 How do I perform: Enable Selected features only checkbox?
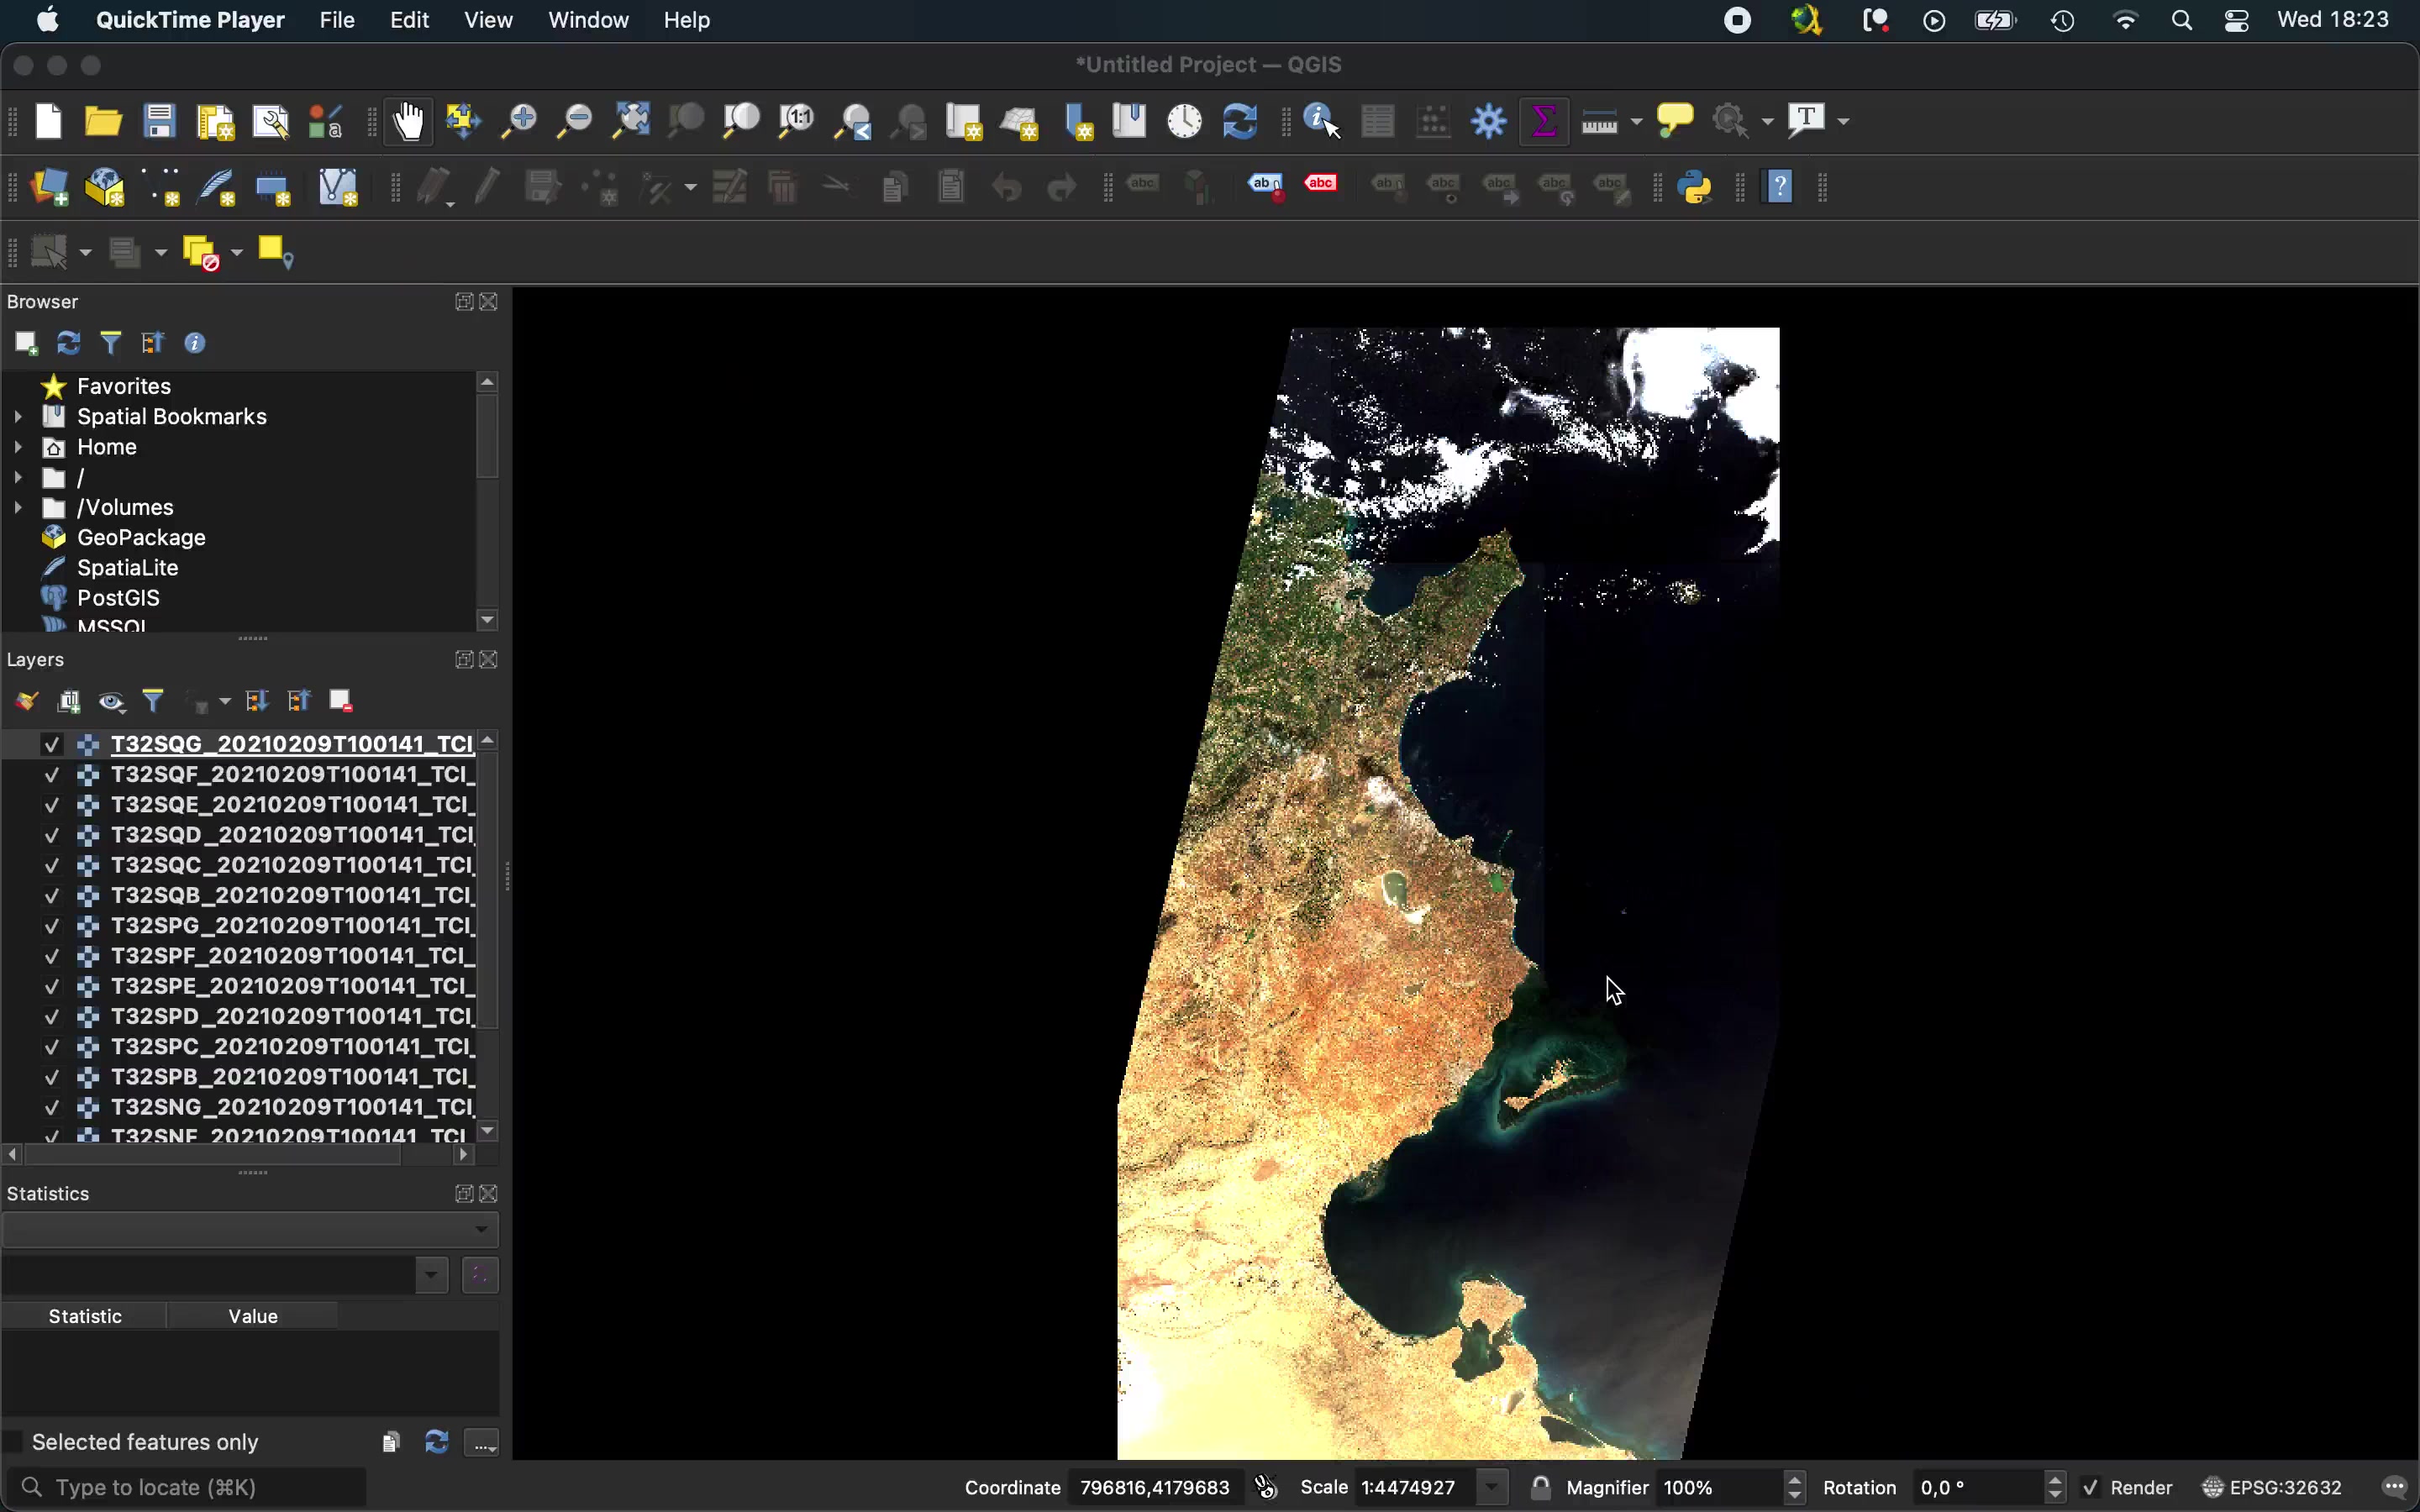click(x=14, y=1442)
